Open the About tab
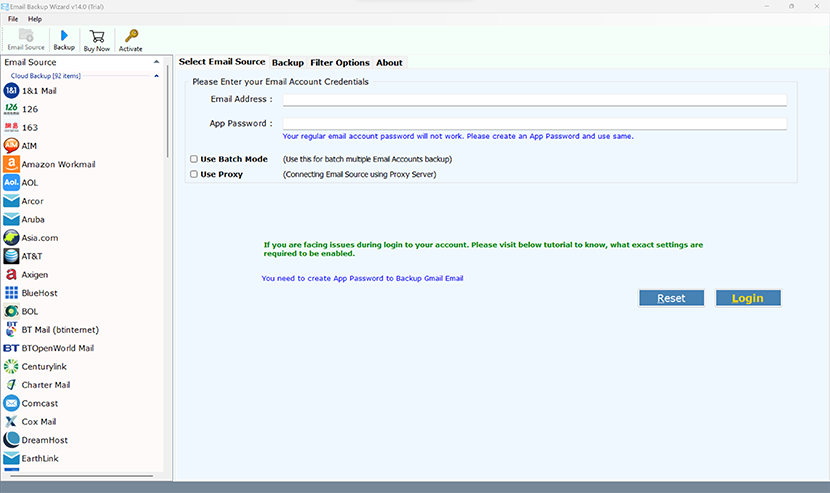The image size is (830, 493). pyautogui.click(x=389, y=62)
